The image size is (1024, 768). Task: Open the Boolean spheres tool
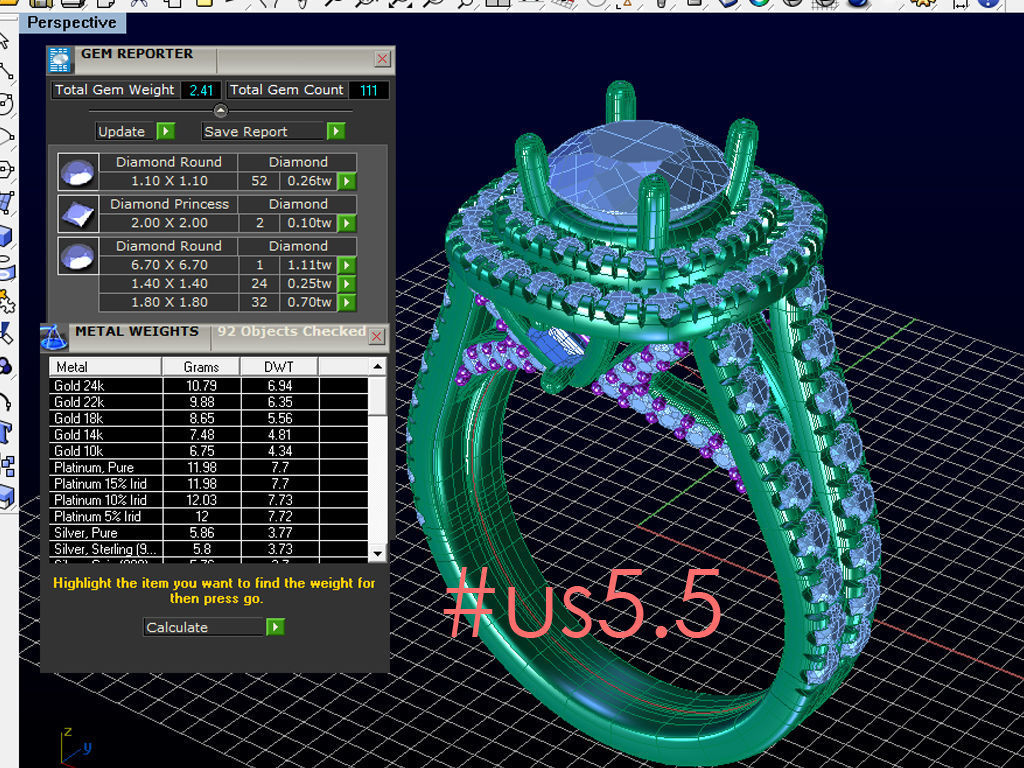(x=6, y=366)
